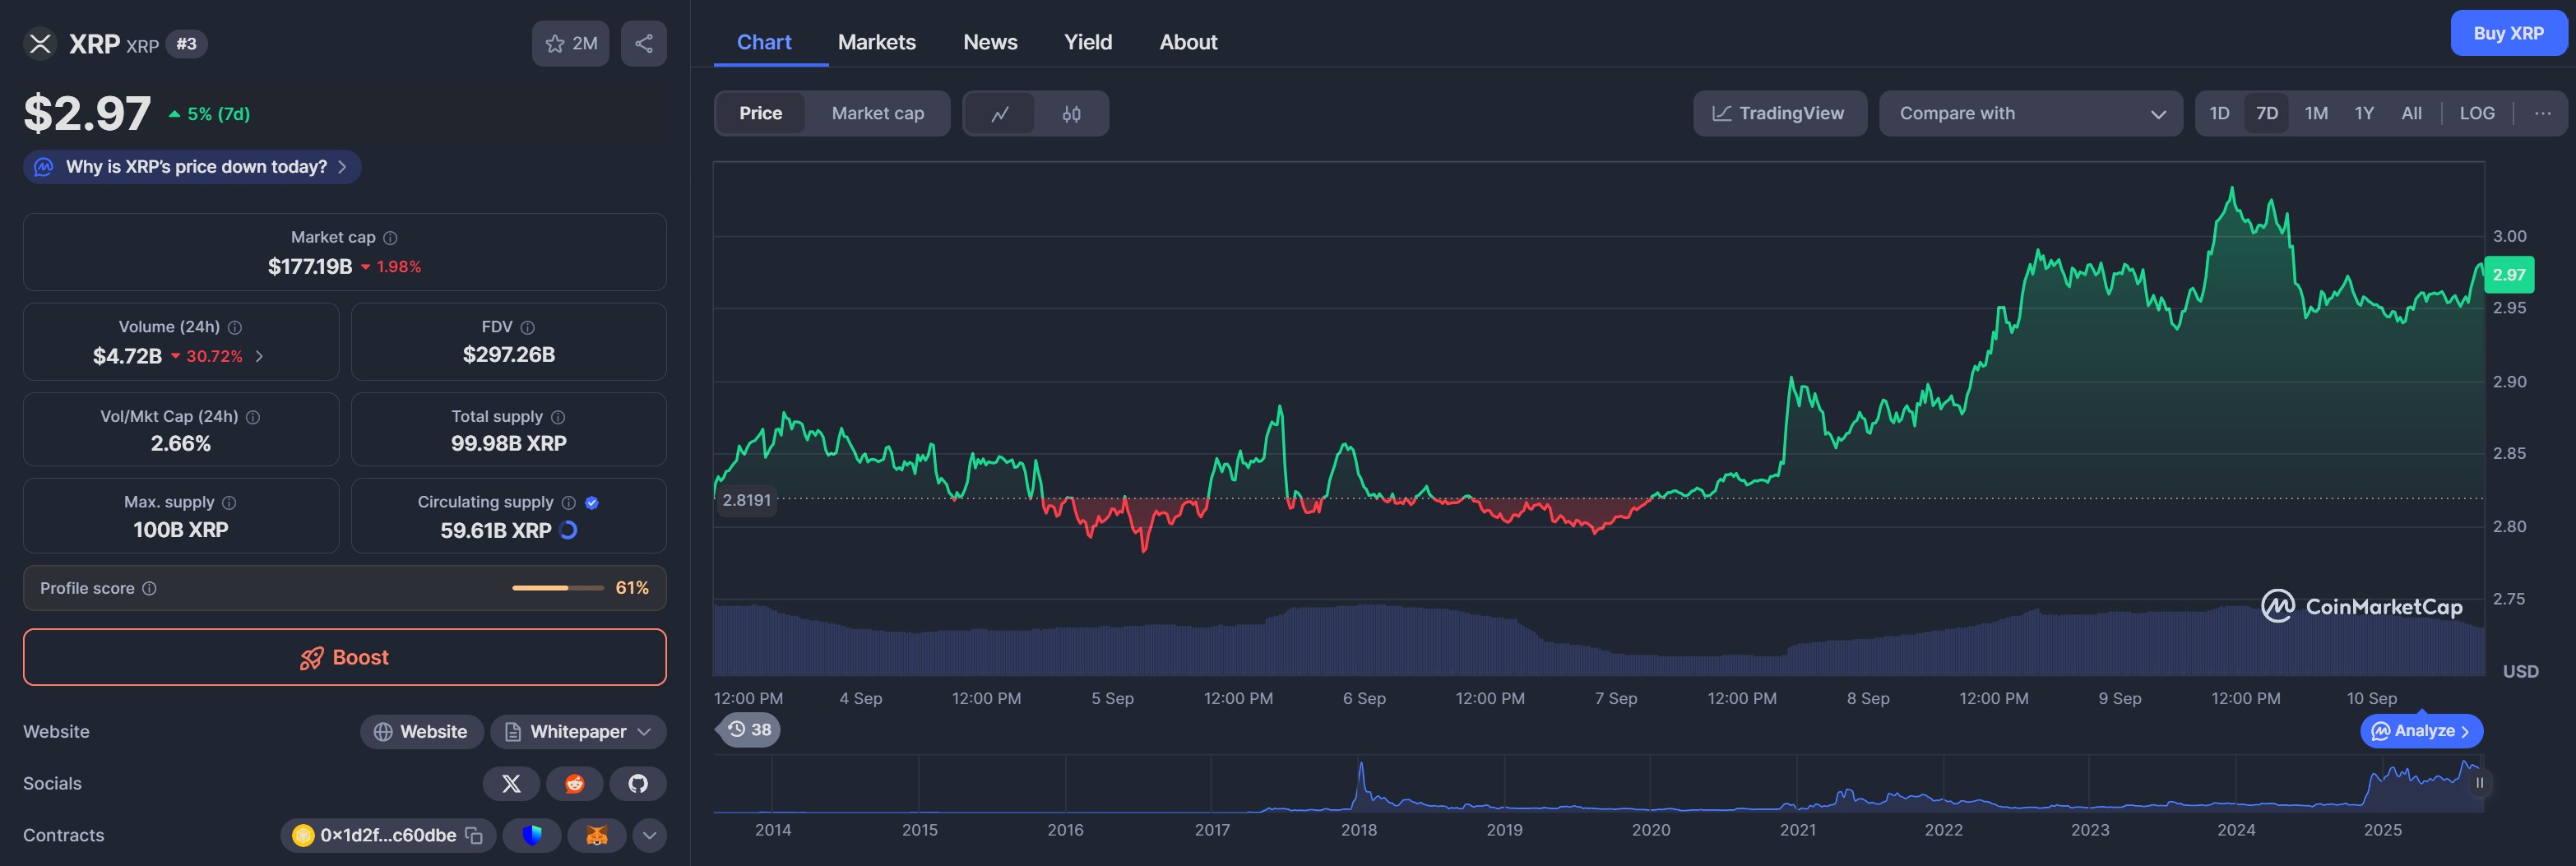Copy the 0x1d2f...c60dbe contract address
Image resolution: width=2576 pixels, height=866 pixels.
[474, 835]
